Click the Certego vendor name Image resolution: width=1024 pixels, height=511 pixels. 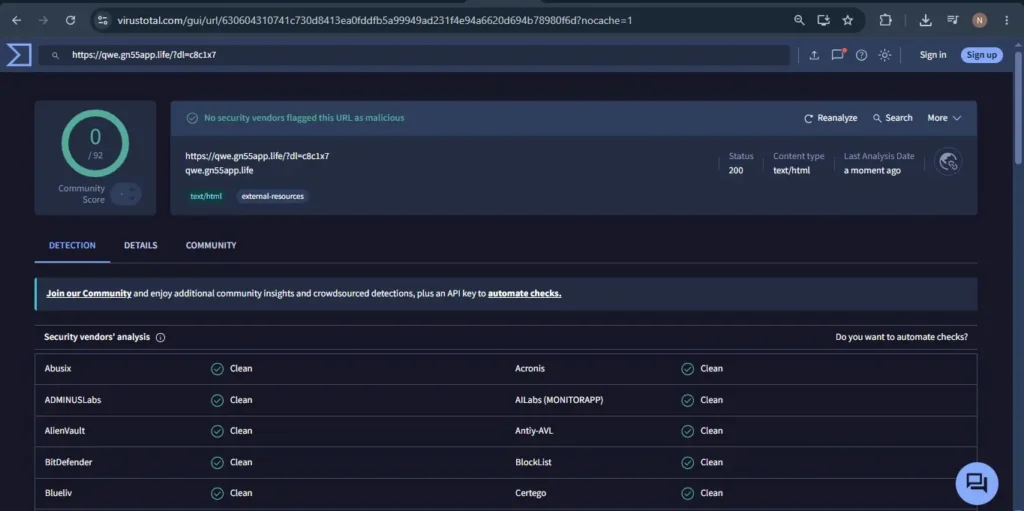530,493
